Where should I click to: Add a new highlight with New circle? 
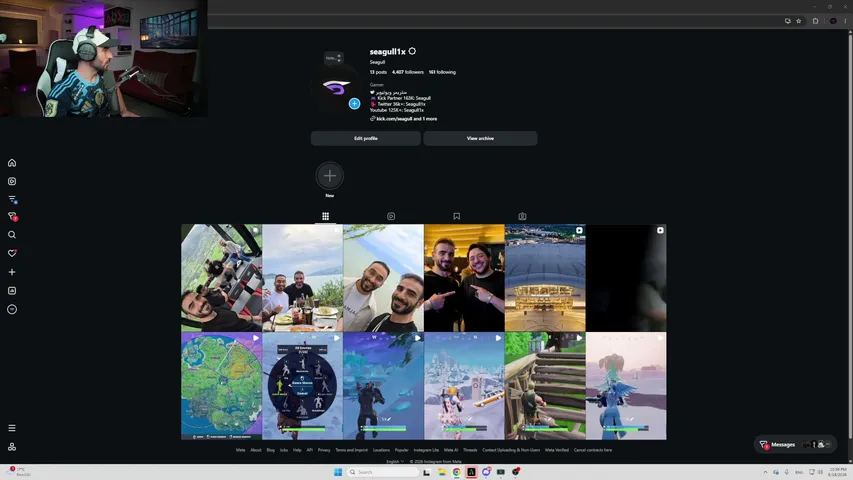[x=330, y=176]
